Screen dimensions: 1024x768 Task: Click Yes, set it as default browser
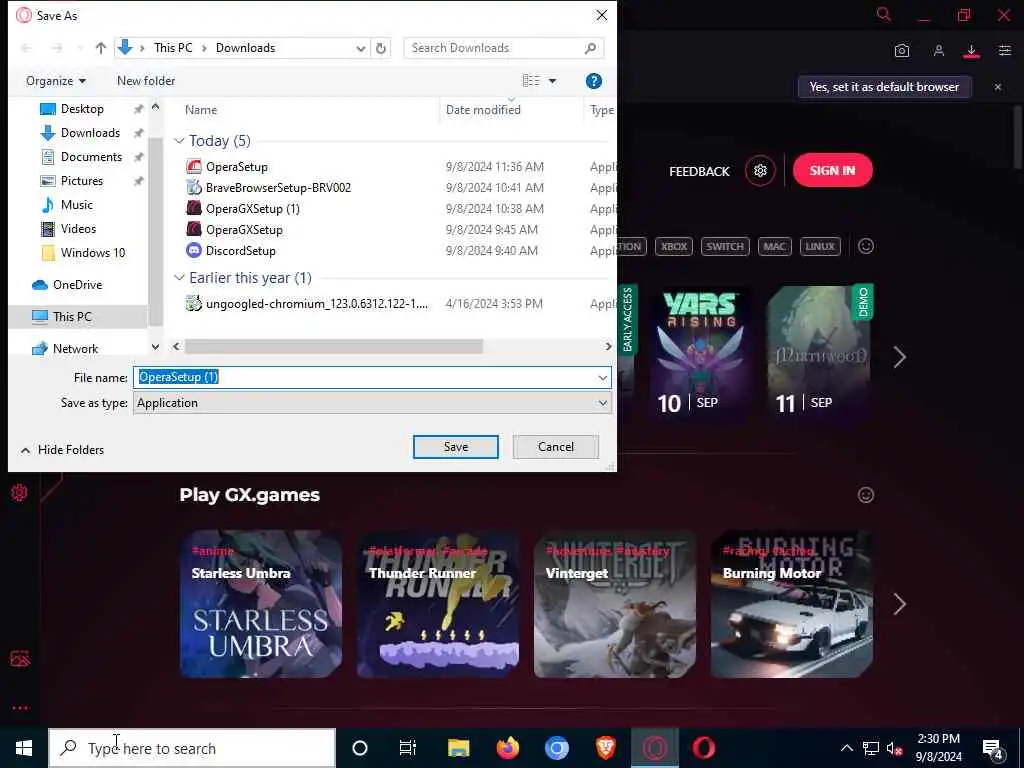coord(884,87)
